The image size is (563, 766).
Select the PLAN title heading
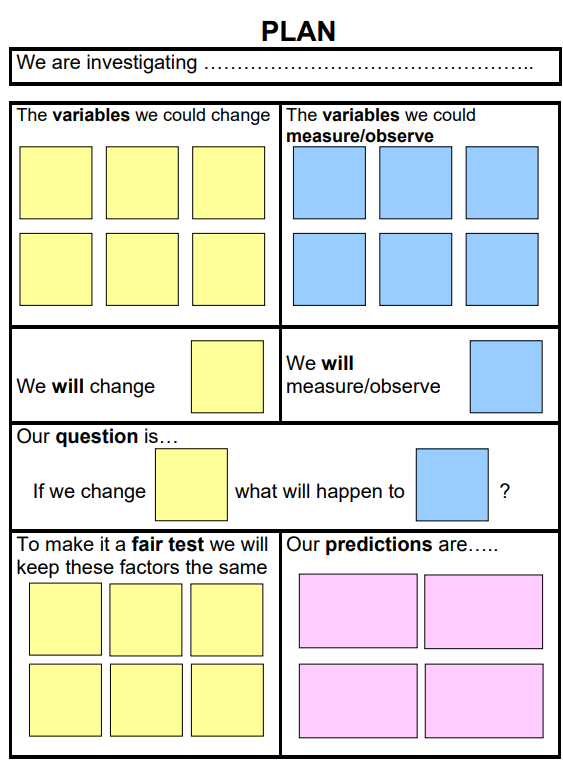[298, 31]
